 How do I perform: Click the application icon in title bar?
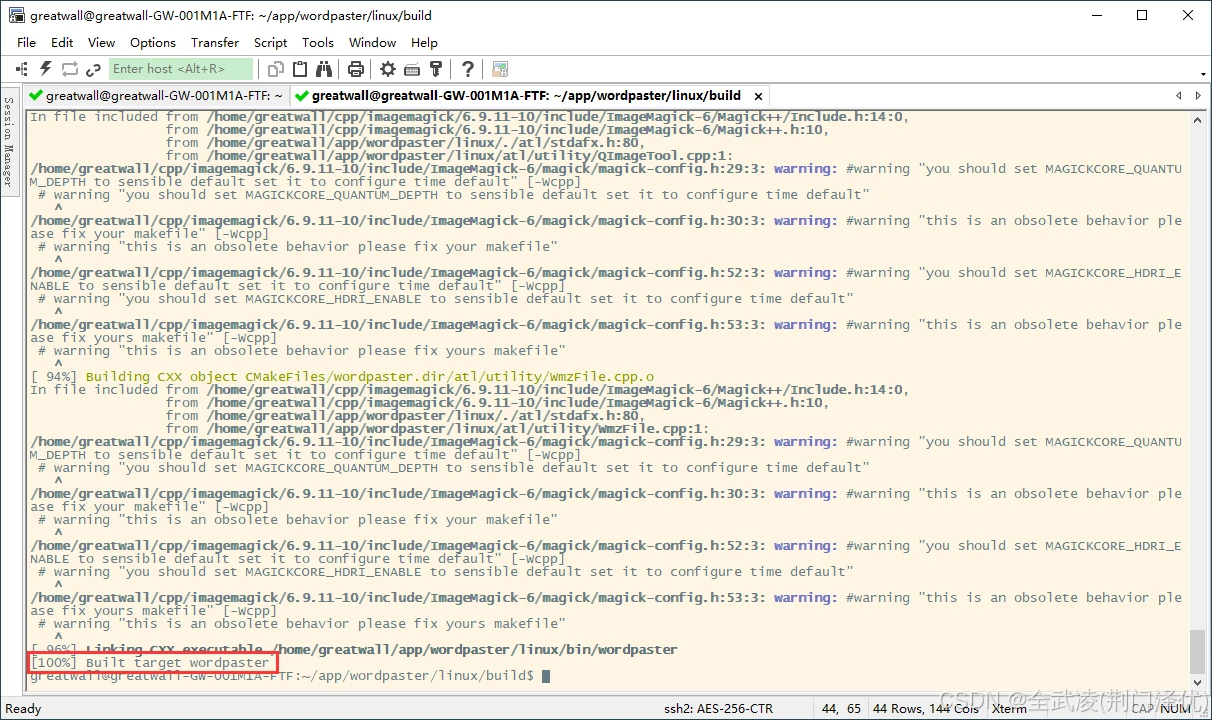tap(17, 15)
